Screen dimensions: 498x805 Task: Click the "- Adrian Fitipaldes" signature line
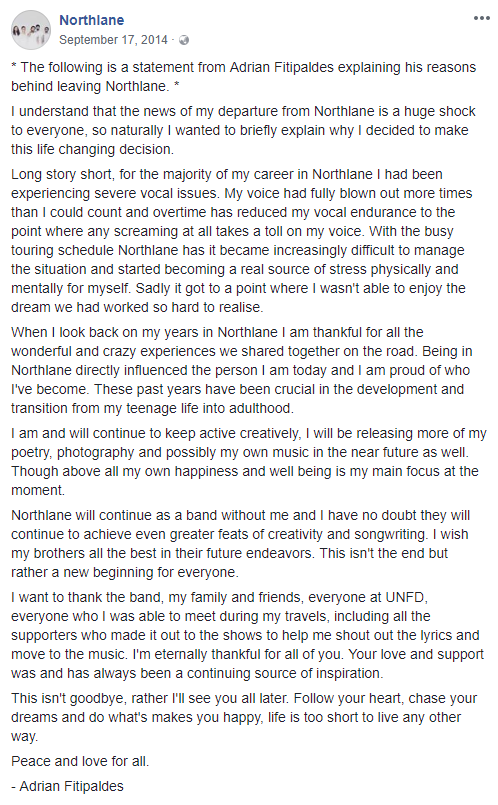67,787
